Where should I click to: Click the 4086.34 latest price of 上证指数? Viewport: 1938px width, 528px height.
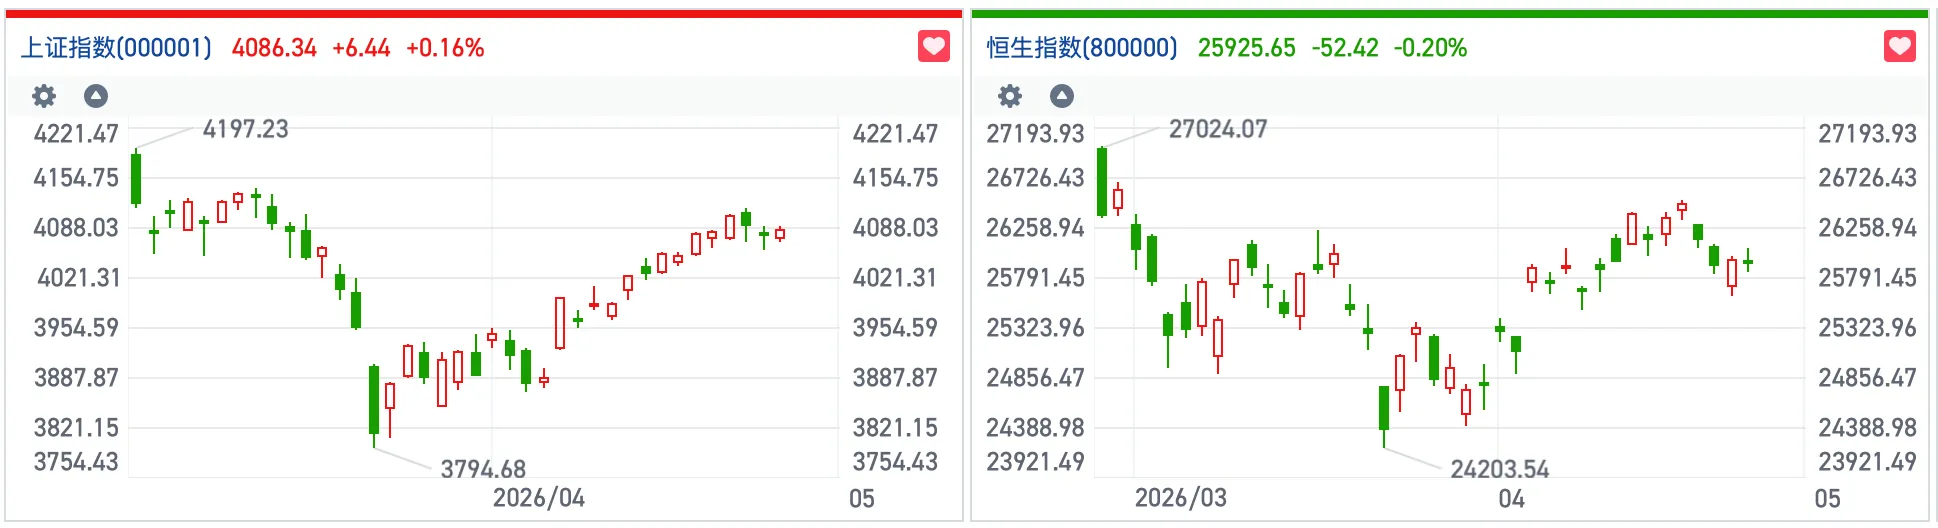coord(274,48)
